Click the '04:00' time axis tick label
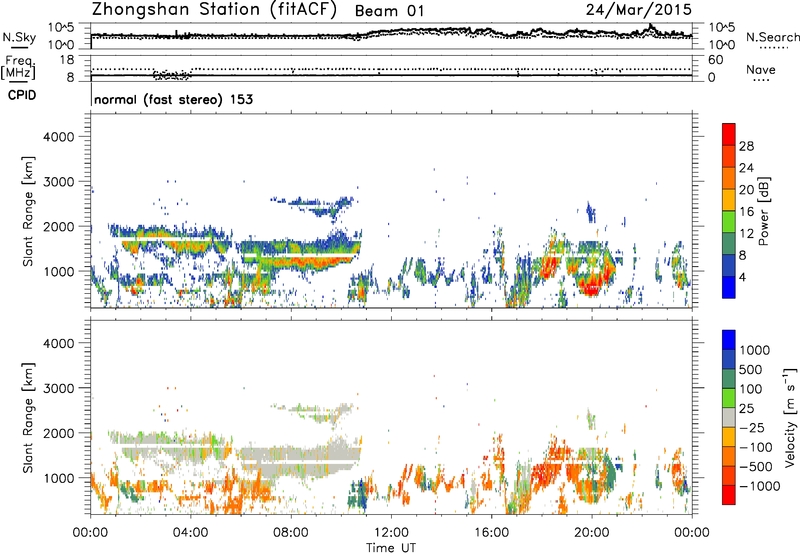Viewport: 800px width, 554px height. tap(191, 533)
